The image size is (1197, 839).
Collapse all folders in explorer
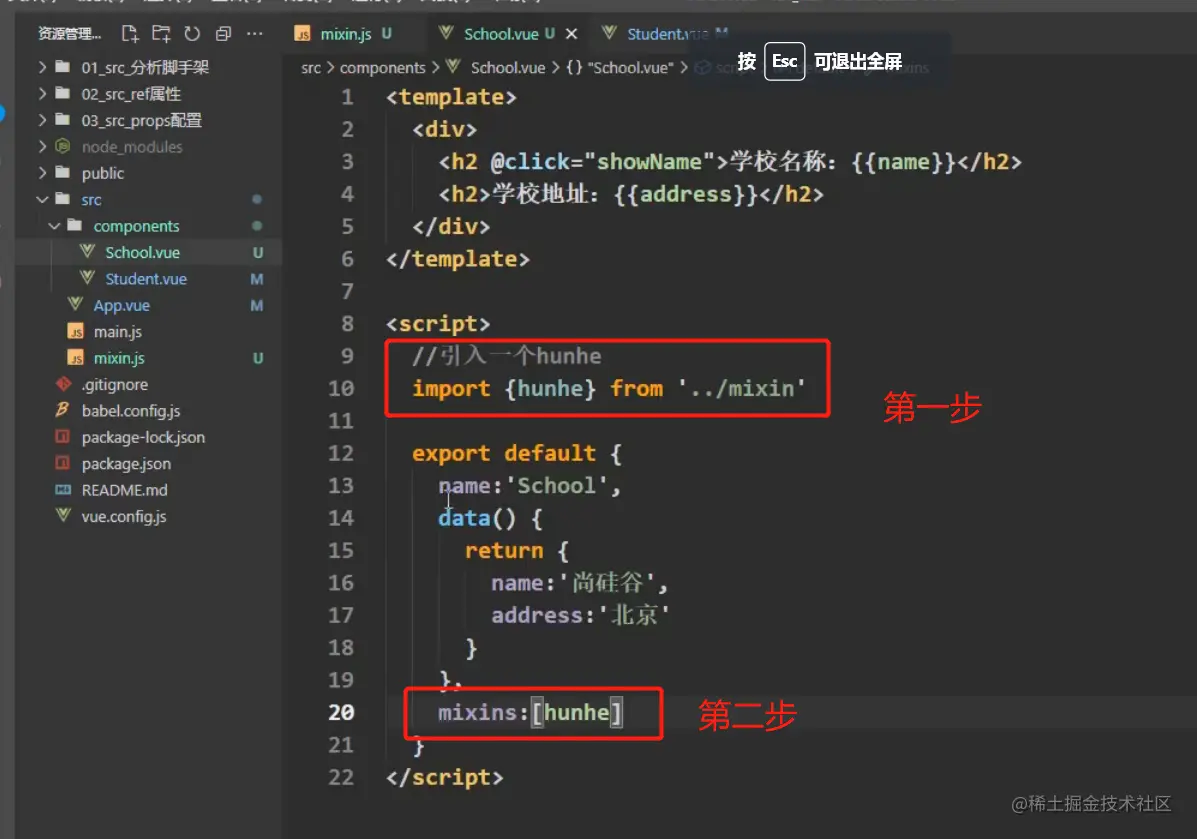[224, 34]
